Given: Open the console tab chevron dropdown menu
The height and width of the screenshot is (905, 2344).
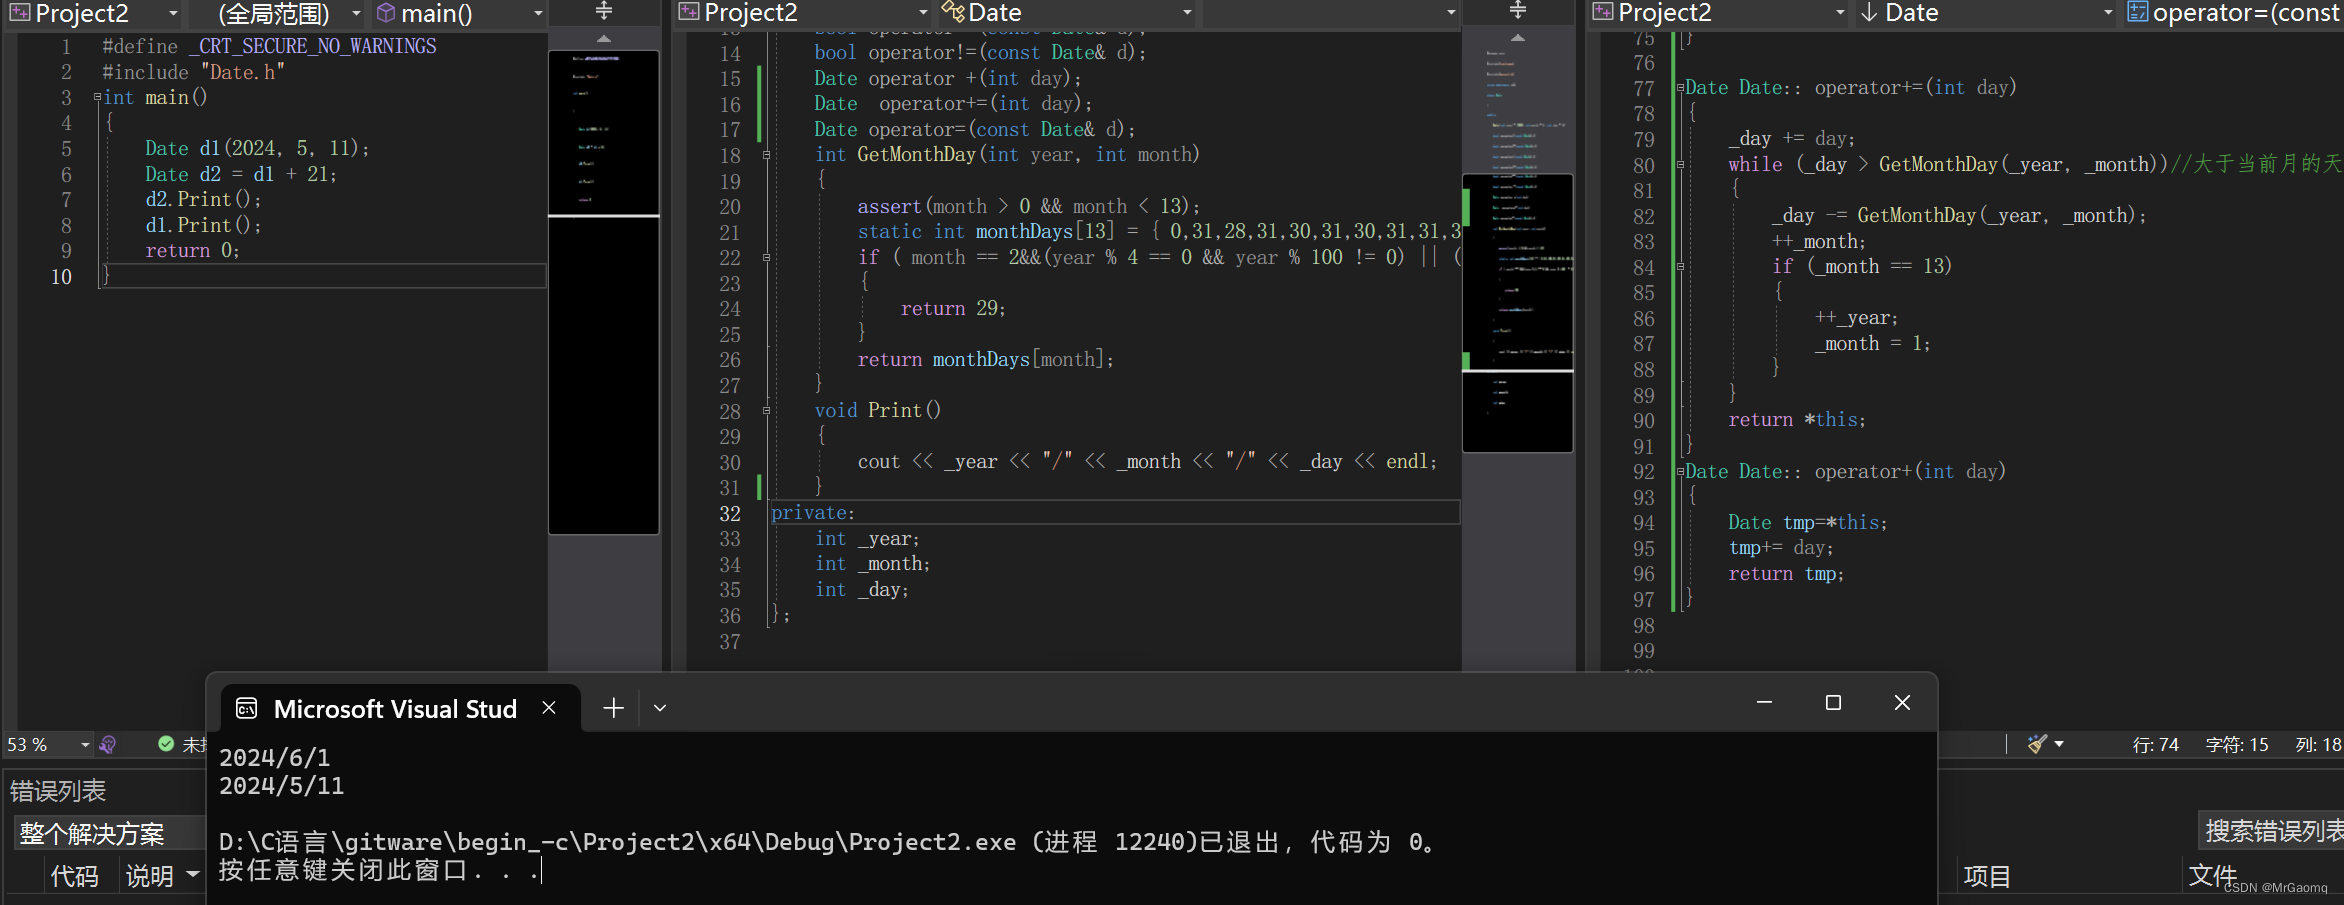Looking at the screenshot, I should (660, 708).
